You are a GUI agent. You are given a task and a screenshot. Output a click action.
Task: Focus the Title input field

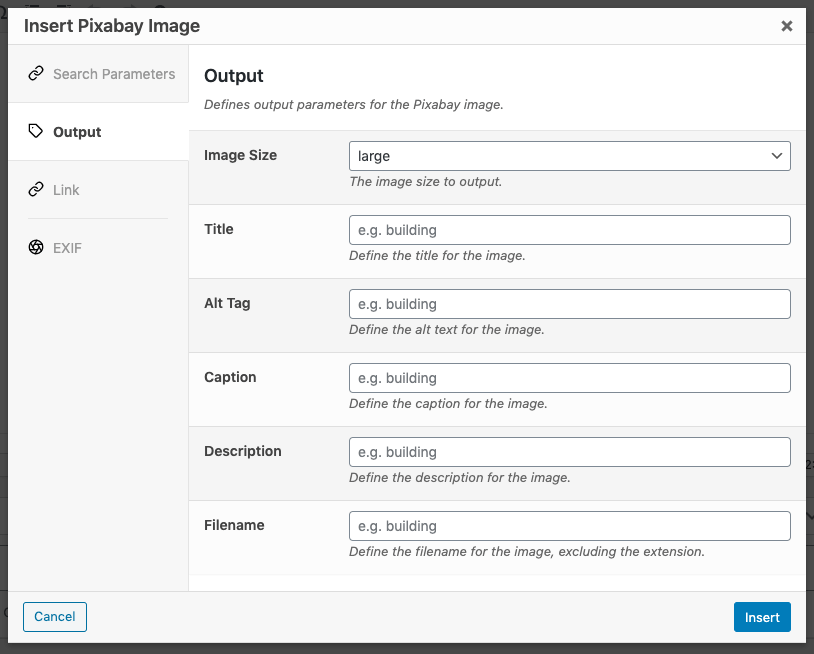(x=569, y=230)
